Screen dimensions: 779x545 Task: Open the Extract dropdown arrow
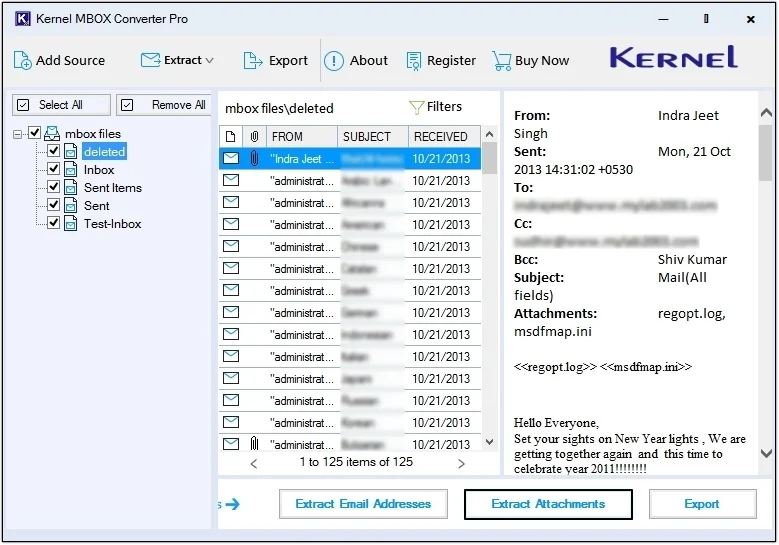coord(210,61)
